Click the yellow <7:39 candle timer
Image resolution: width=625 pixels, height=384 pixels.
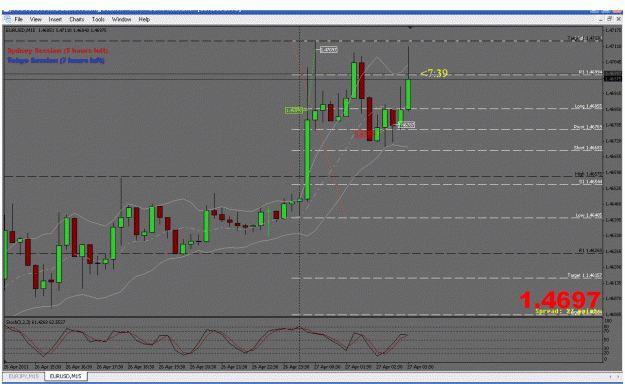click(x=434, y=73)
